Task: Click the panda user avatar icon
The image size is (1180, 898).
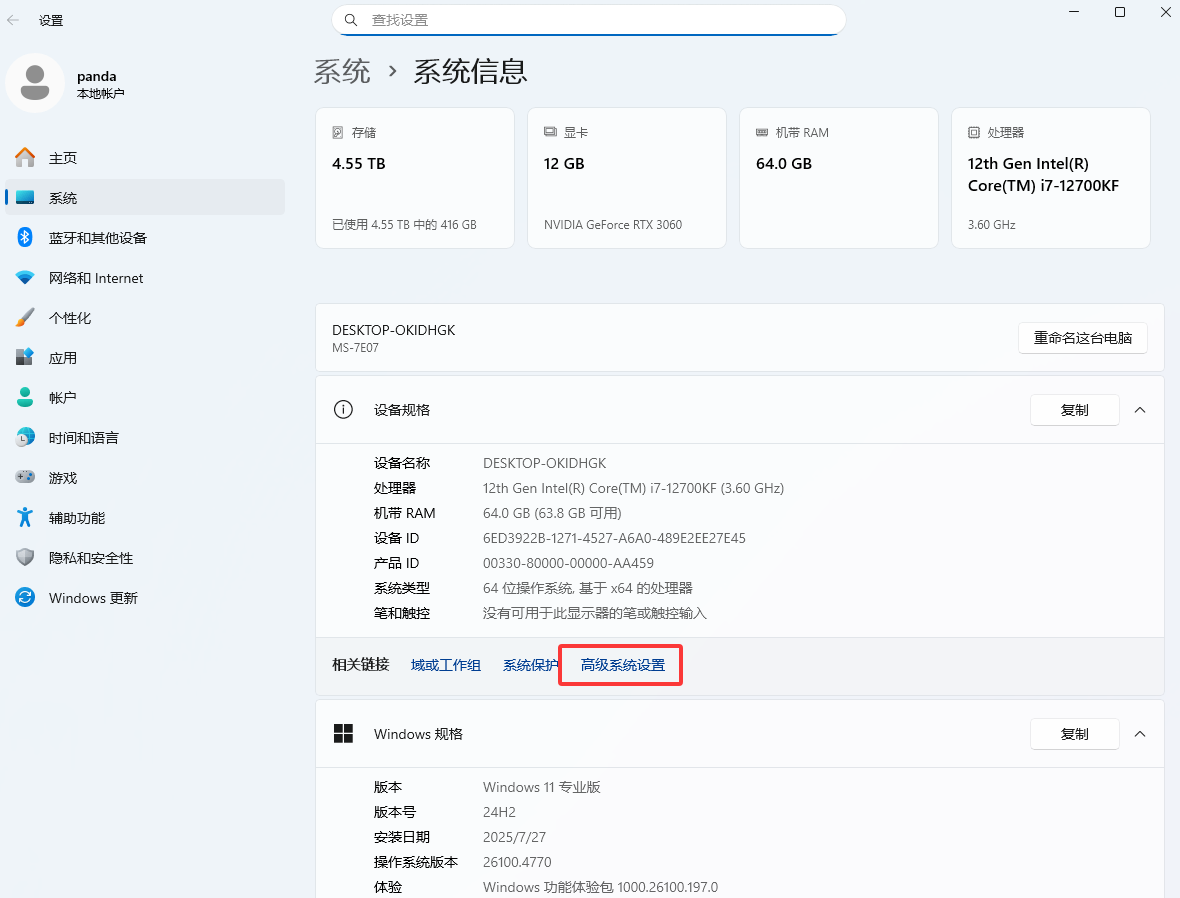Action: click(x=35, y=83)
